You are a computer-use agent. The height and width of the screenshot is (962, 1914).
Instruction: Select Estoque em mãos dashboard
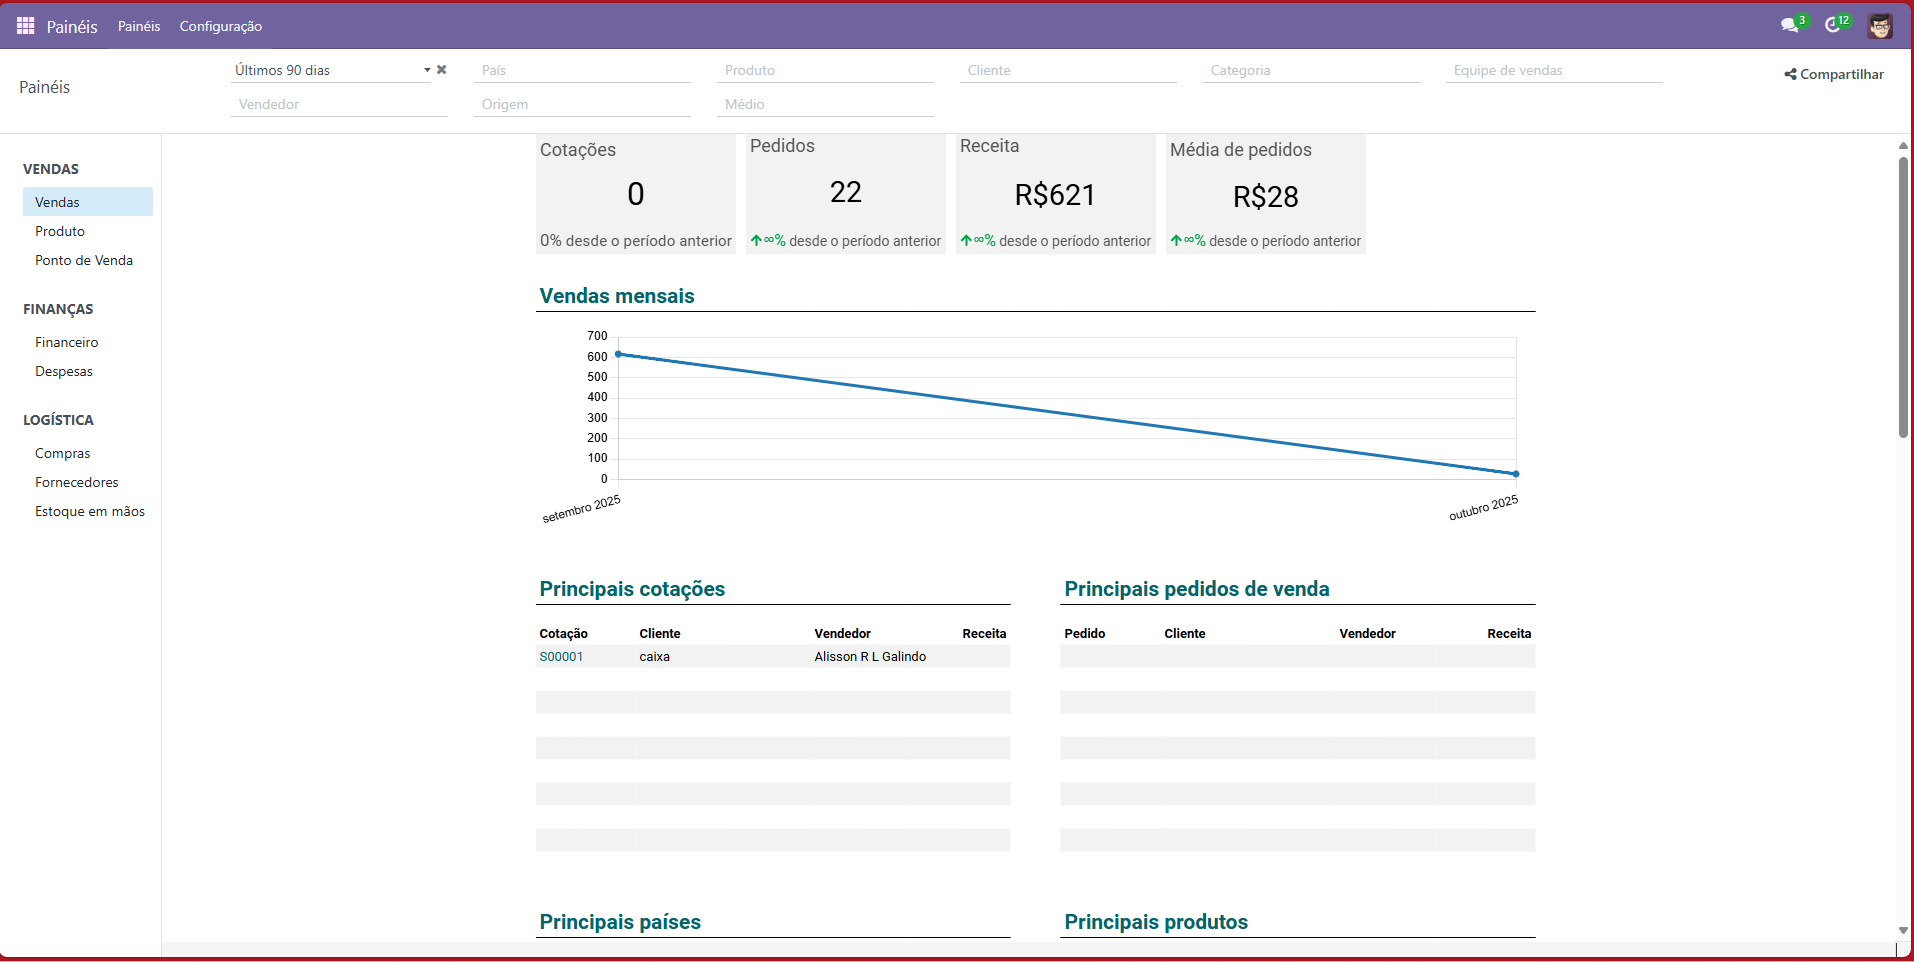pyautogui.click(x=90, y=511)
